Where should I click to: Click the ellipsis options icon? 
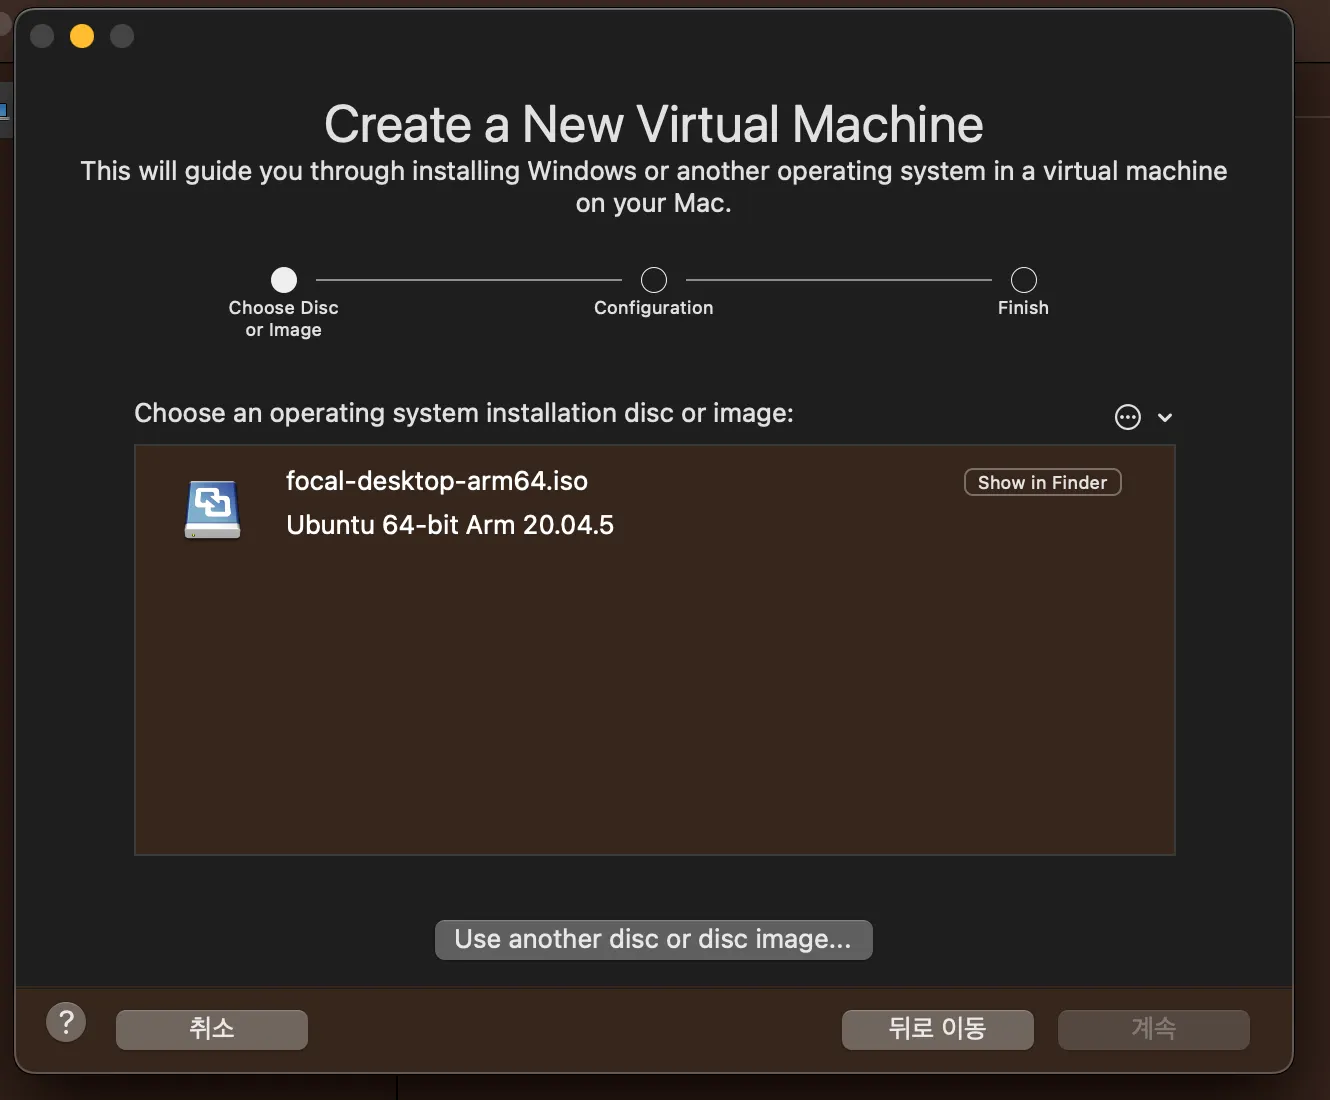(x=1128, y=417)
